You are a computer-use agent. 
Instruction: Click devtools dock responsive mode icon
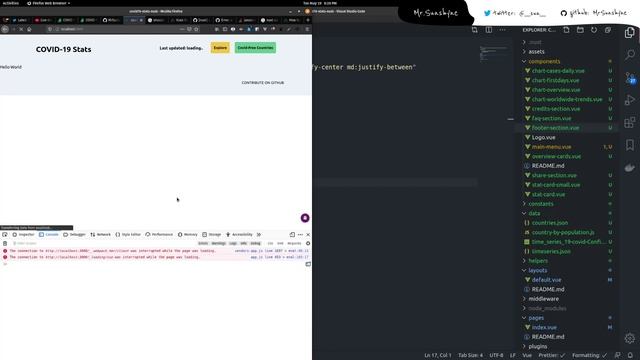(x=292, y=235)
